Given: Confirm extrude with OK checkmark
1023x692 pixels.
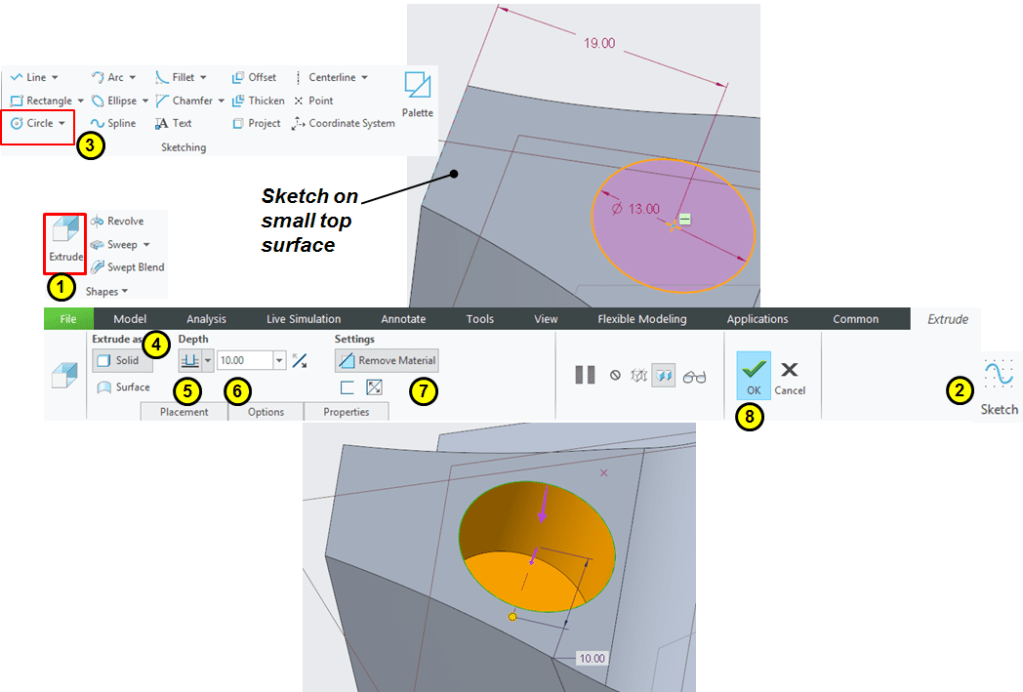Looking at the screenshot, I should pyautogui.click(x=754, y=375).
